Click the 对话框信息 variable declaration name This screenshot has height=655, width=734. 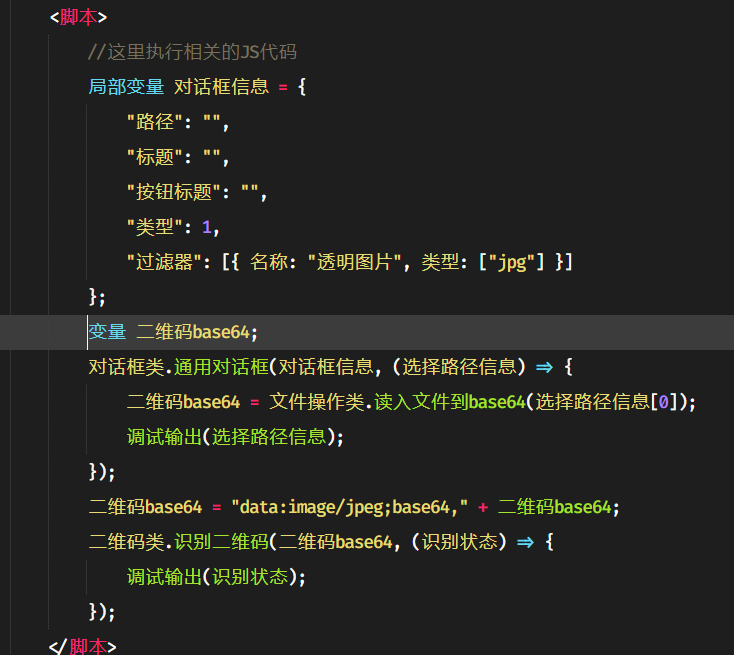point(221,87)
